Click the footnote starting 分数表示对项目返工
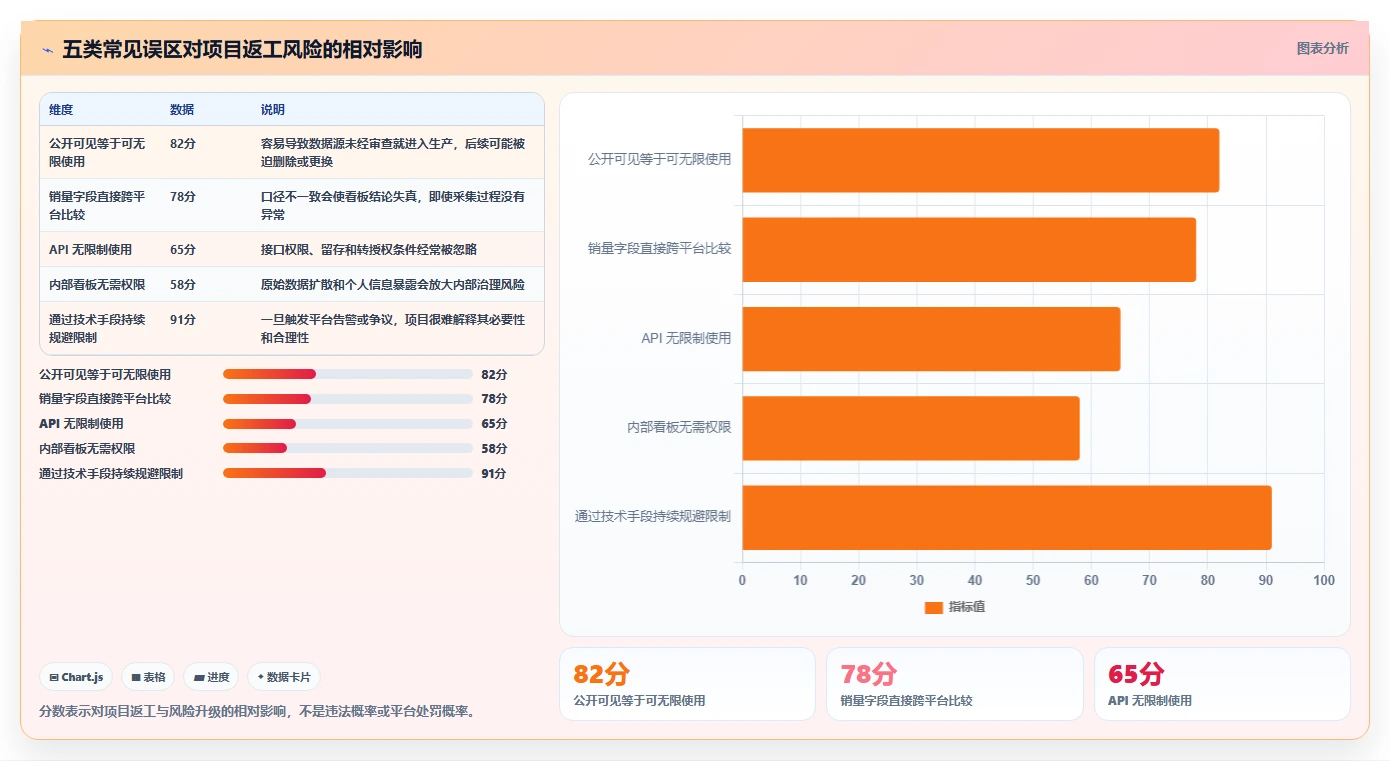This screenshot has width=1390, height=761. (x=259, y=712)
